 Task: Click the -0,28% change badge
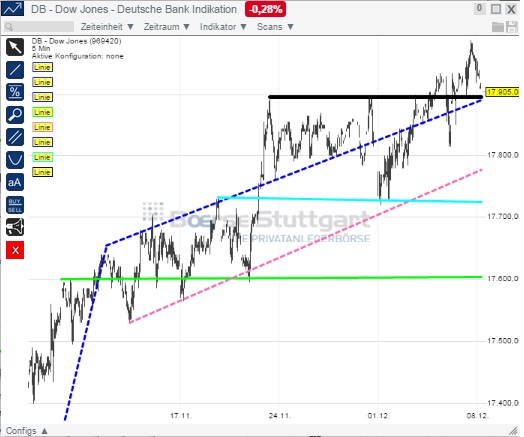265,9
